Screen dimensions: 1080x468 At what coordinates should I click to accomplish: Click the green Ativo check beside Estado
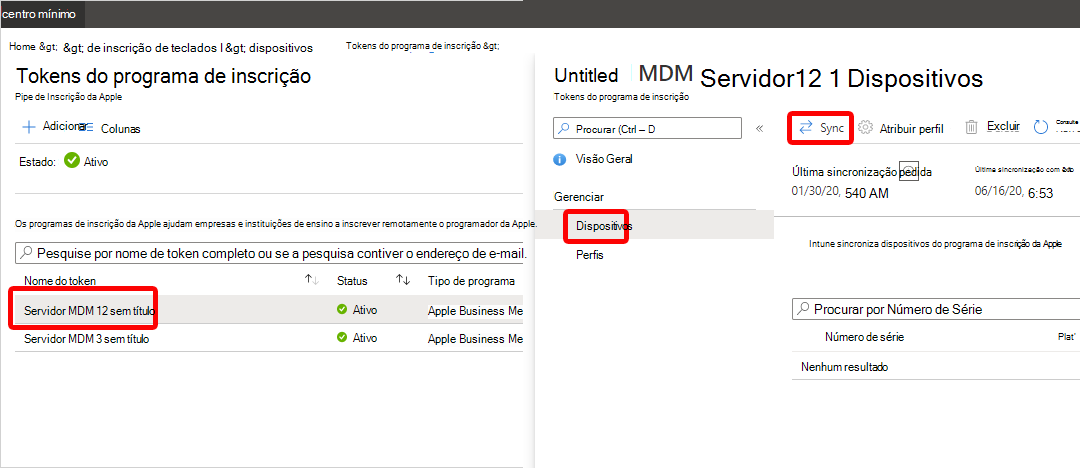point(71,160)
